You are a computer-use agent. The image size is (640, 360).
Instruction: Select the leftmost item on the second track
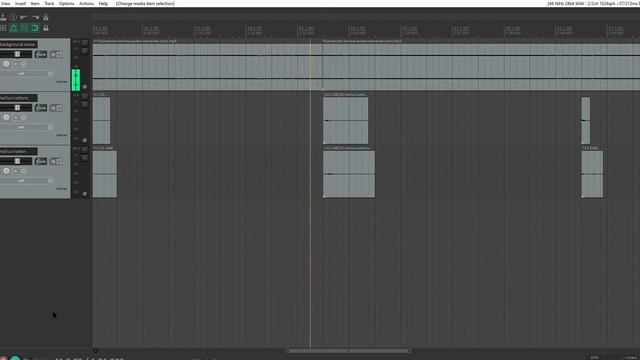pyautogui.click(x=101, y=120)
